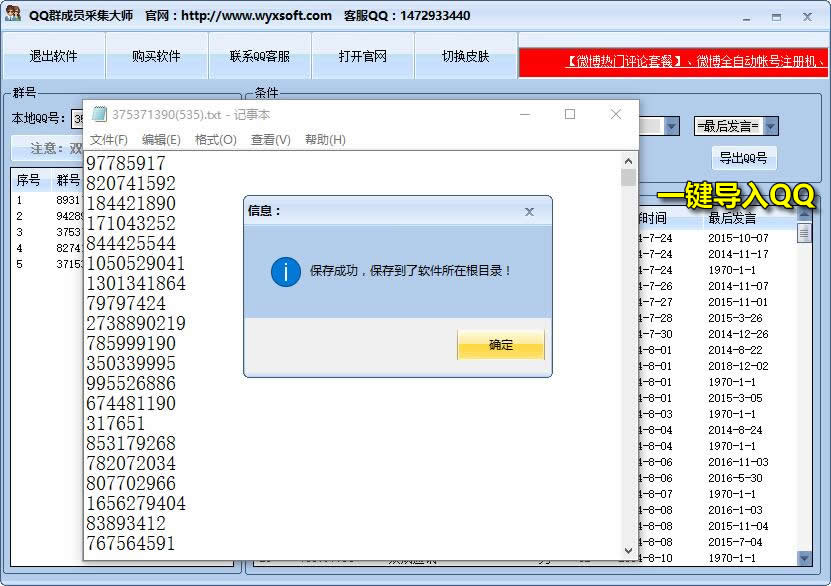Click the member list scrollbar down arrow
This screenshot has height=586, width=831.
pos(804,557)
